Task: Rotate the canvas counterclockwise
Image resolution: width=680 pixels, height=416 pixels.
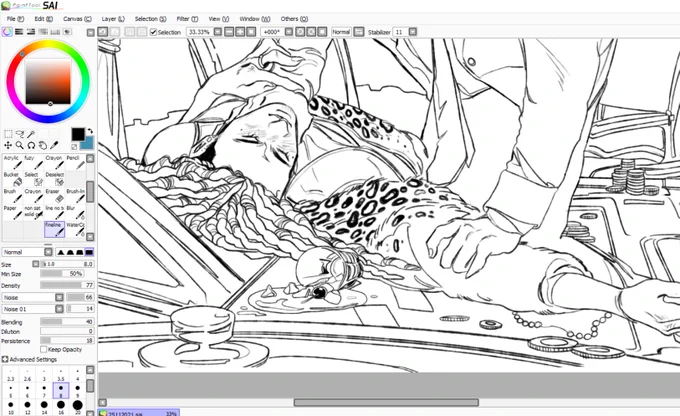Action: (x=300, y=32)
